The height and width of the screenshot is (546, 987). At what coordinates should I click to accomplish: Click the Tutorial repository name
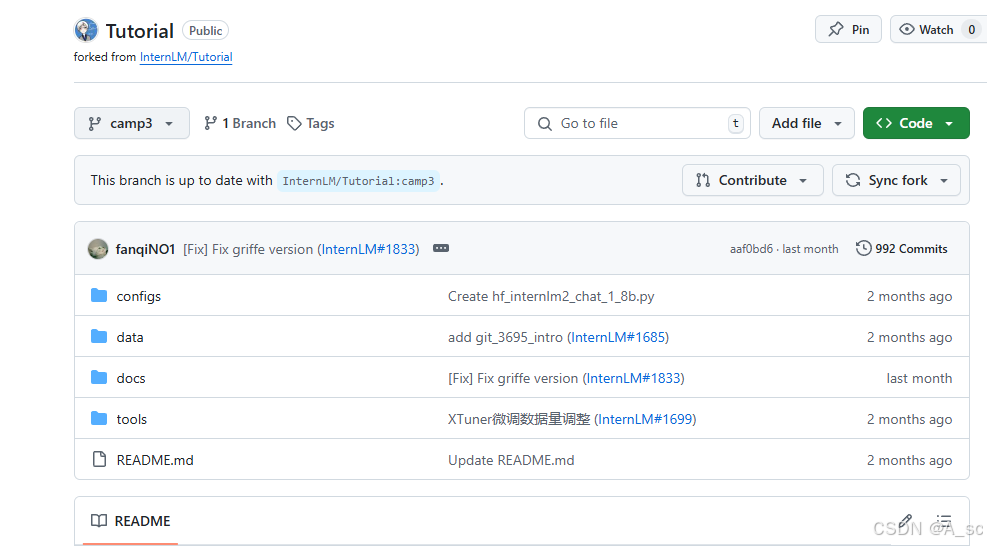[x=139, y=31]
